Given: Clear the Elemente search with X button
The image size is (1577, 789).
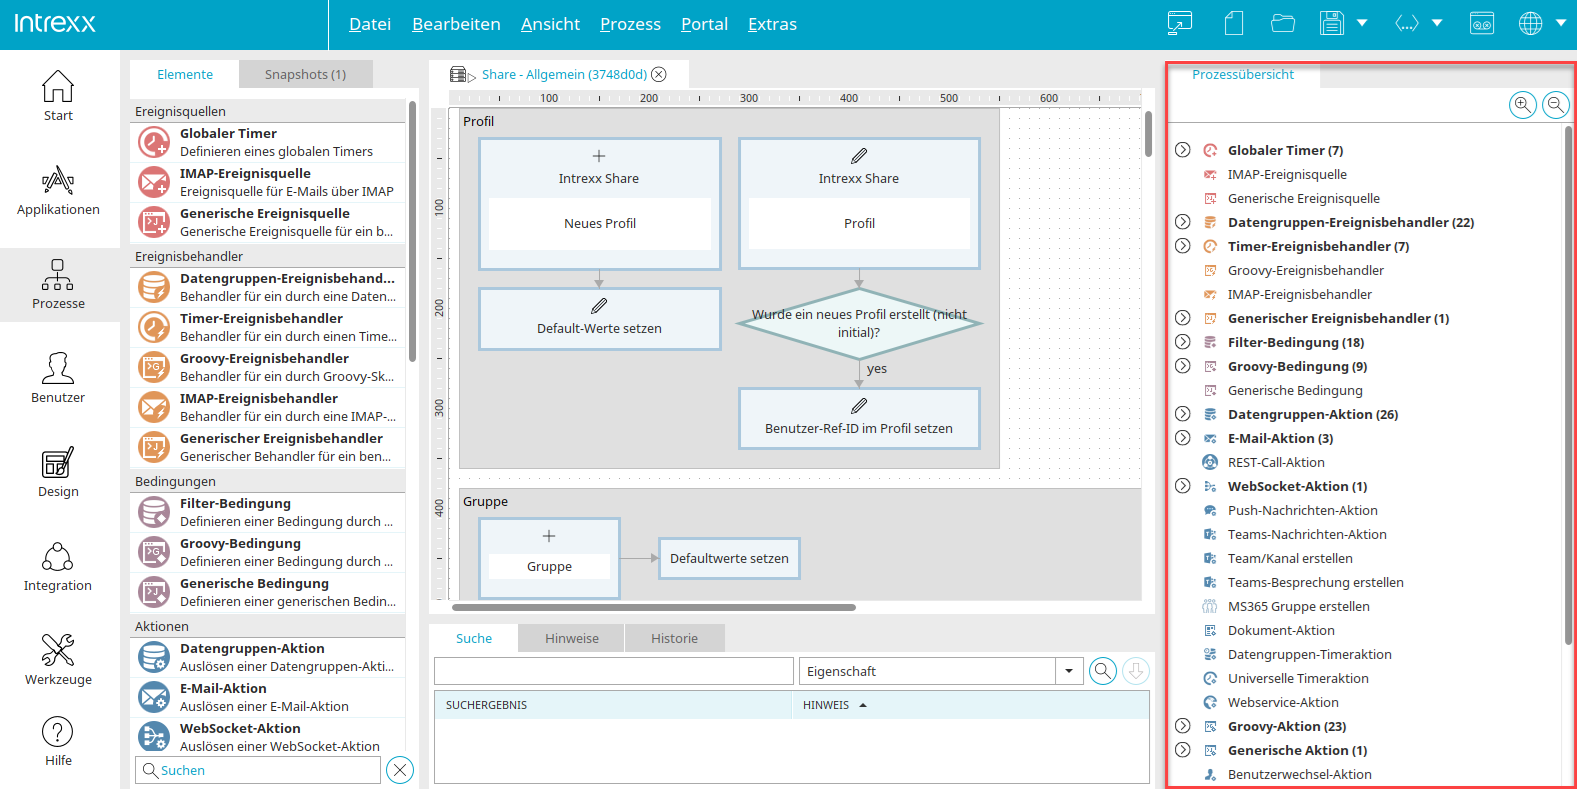Looking at the screenshot, I should (x=400, y=770).
